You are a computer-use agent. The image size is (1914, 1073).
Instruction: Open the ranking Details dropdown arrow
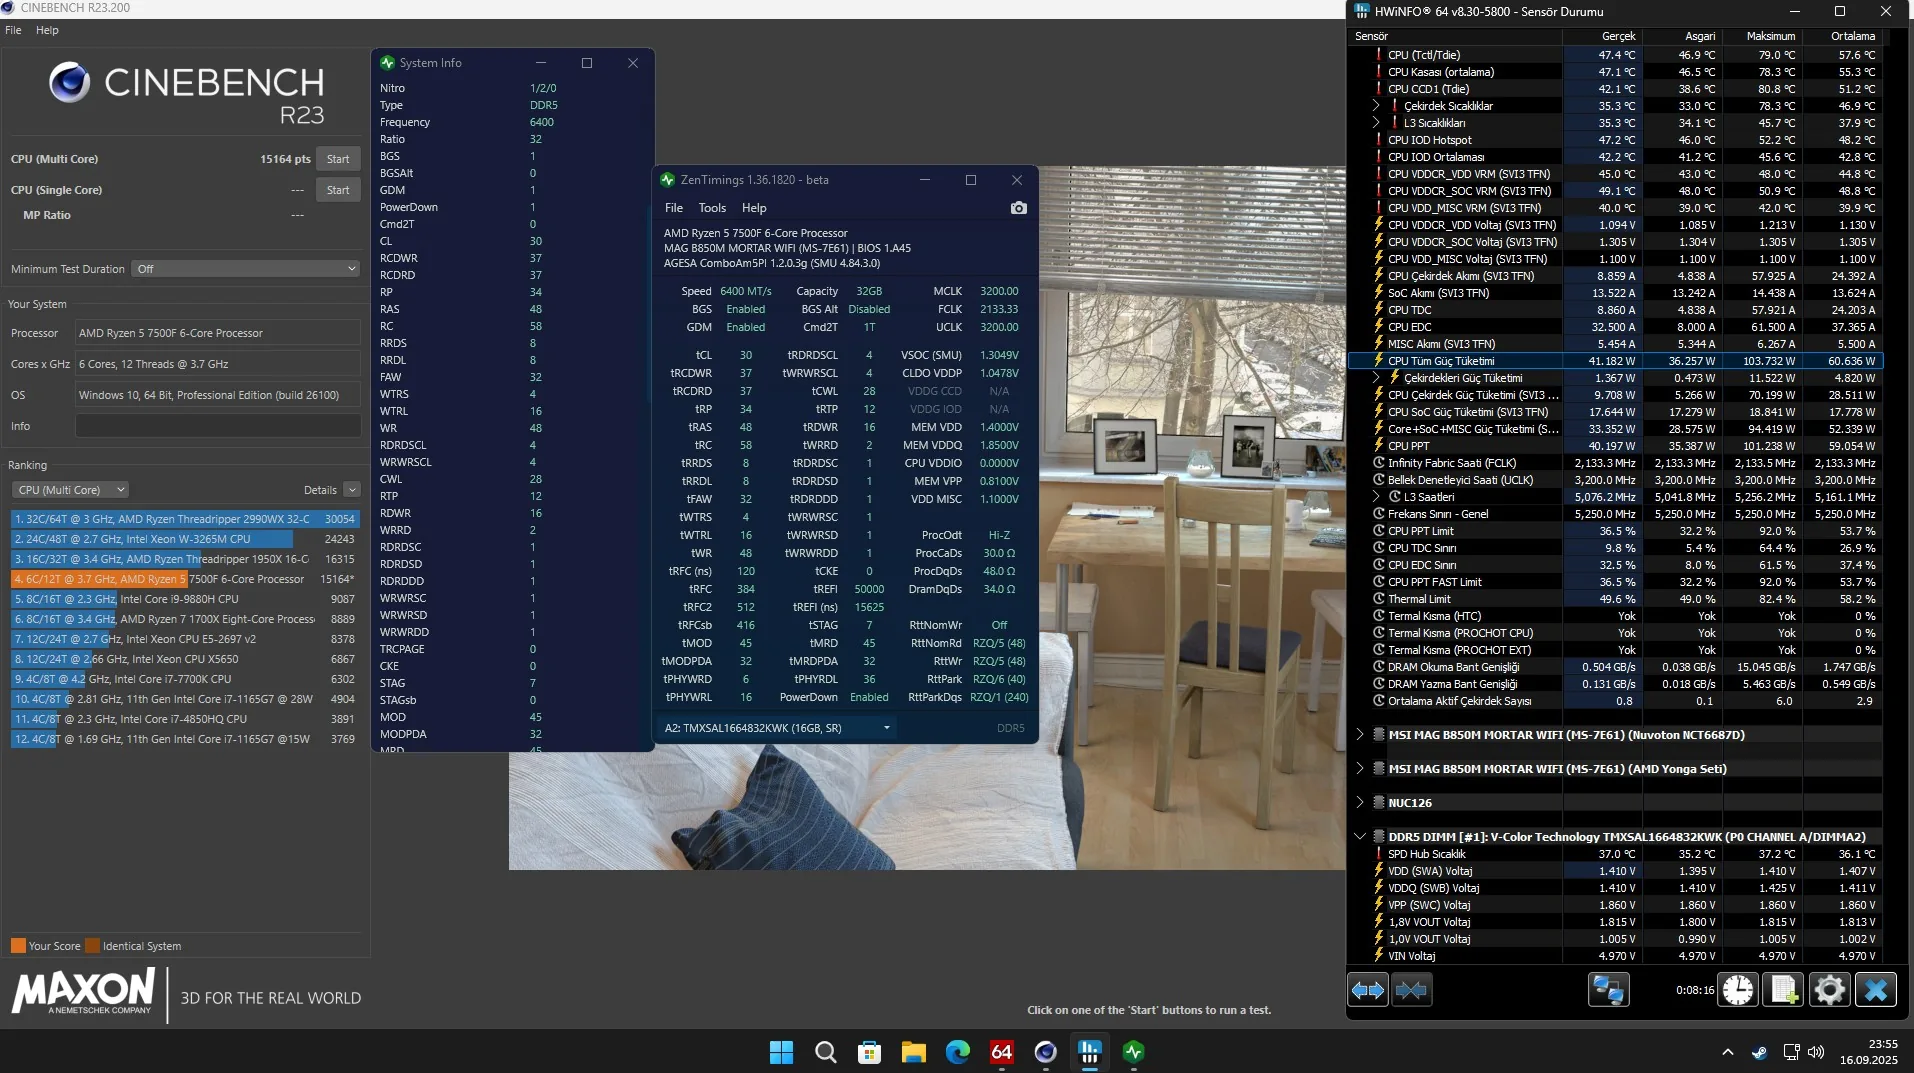[352, 490]
